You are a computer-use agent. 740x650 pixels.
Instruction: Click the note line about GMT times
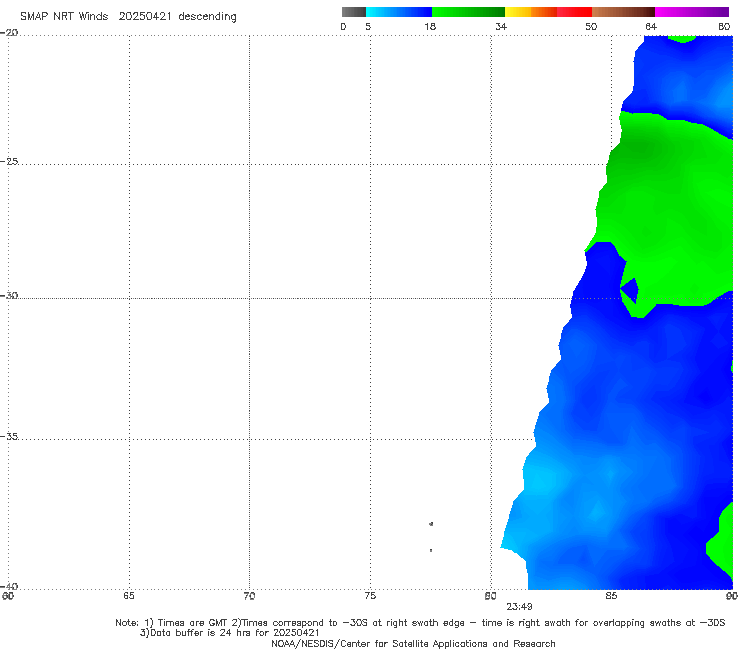pos(420,623)
